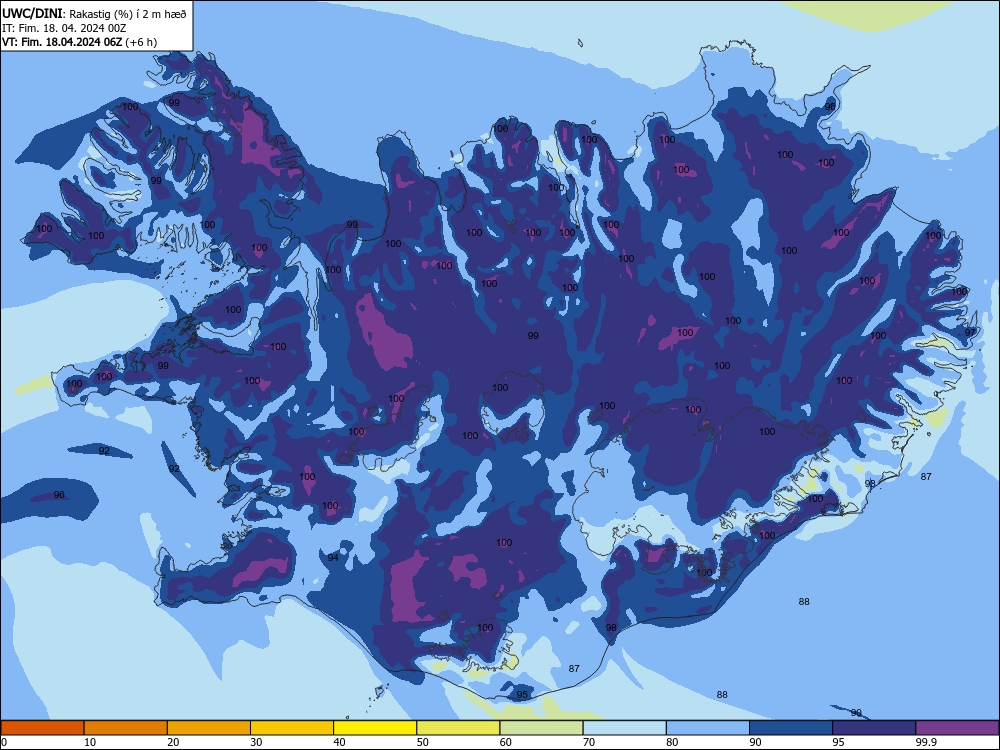The width and height of the screenshot is (1000, 750).
Task: Click the 'VT: Fim. 18.04.2024 06Z' line
Action: coord(62,42)
